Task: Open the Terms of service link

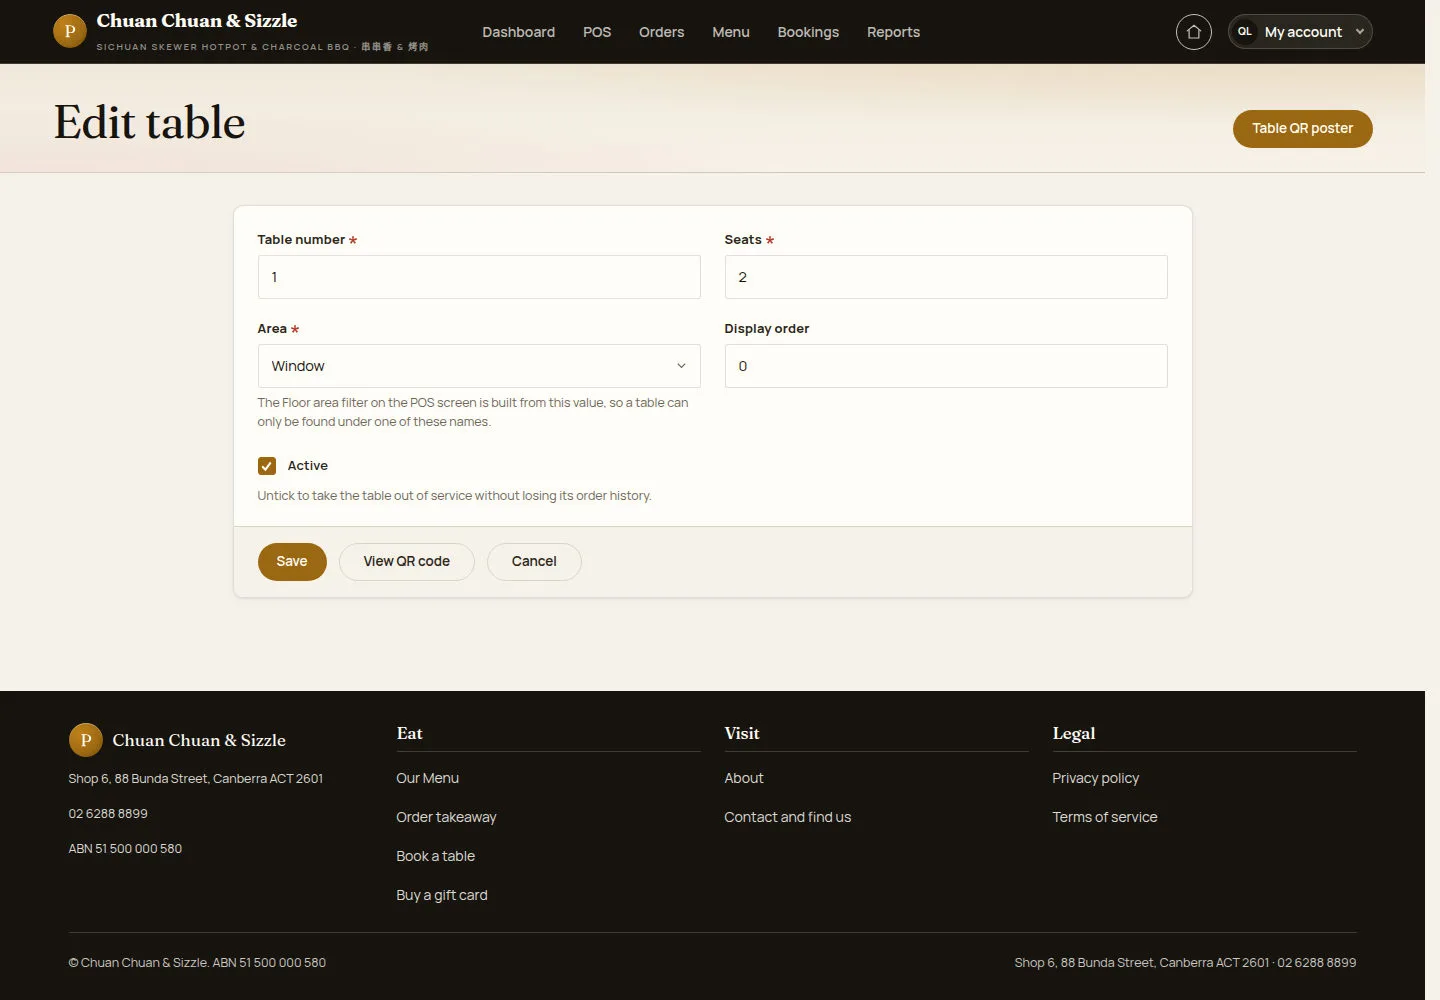Action: pos(1105,817)
